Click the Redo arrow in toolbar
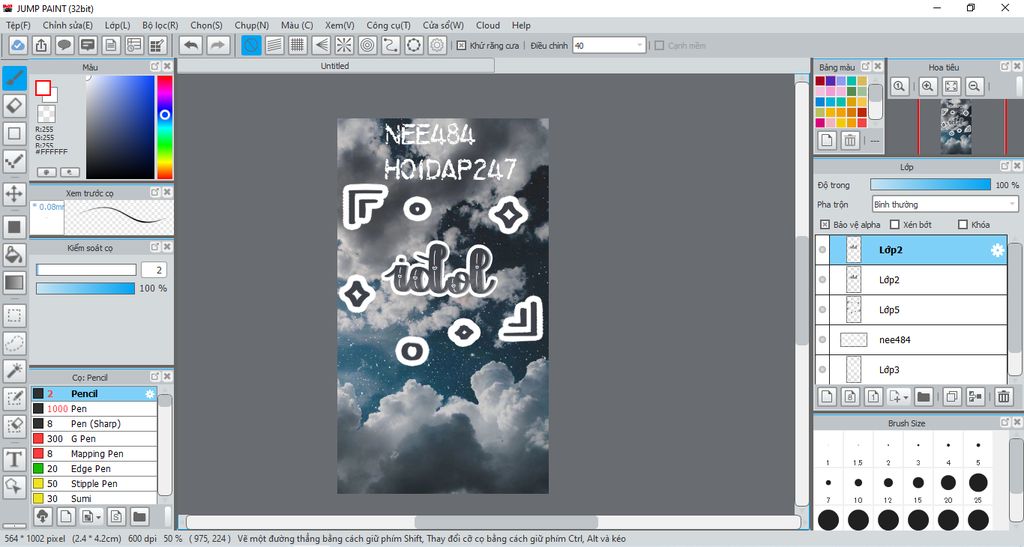 [x=218, y=45]
